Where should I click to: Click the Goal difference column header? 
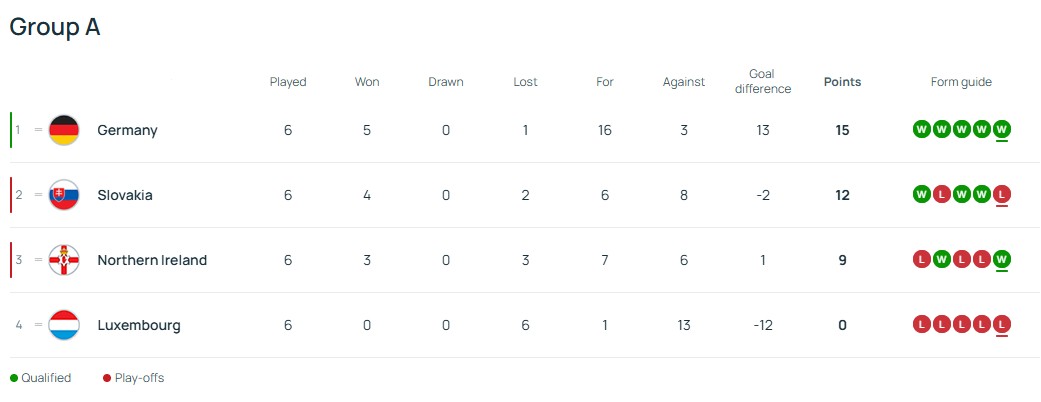click(763, 82)
